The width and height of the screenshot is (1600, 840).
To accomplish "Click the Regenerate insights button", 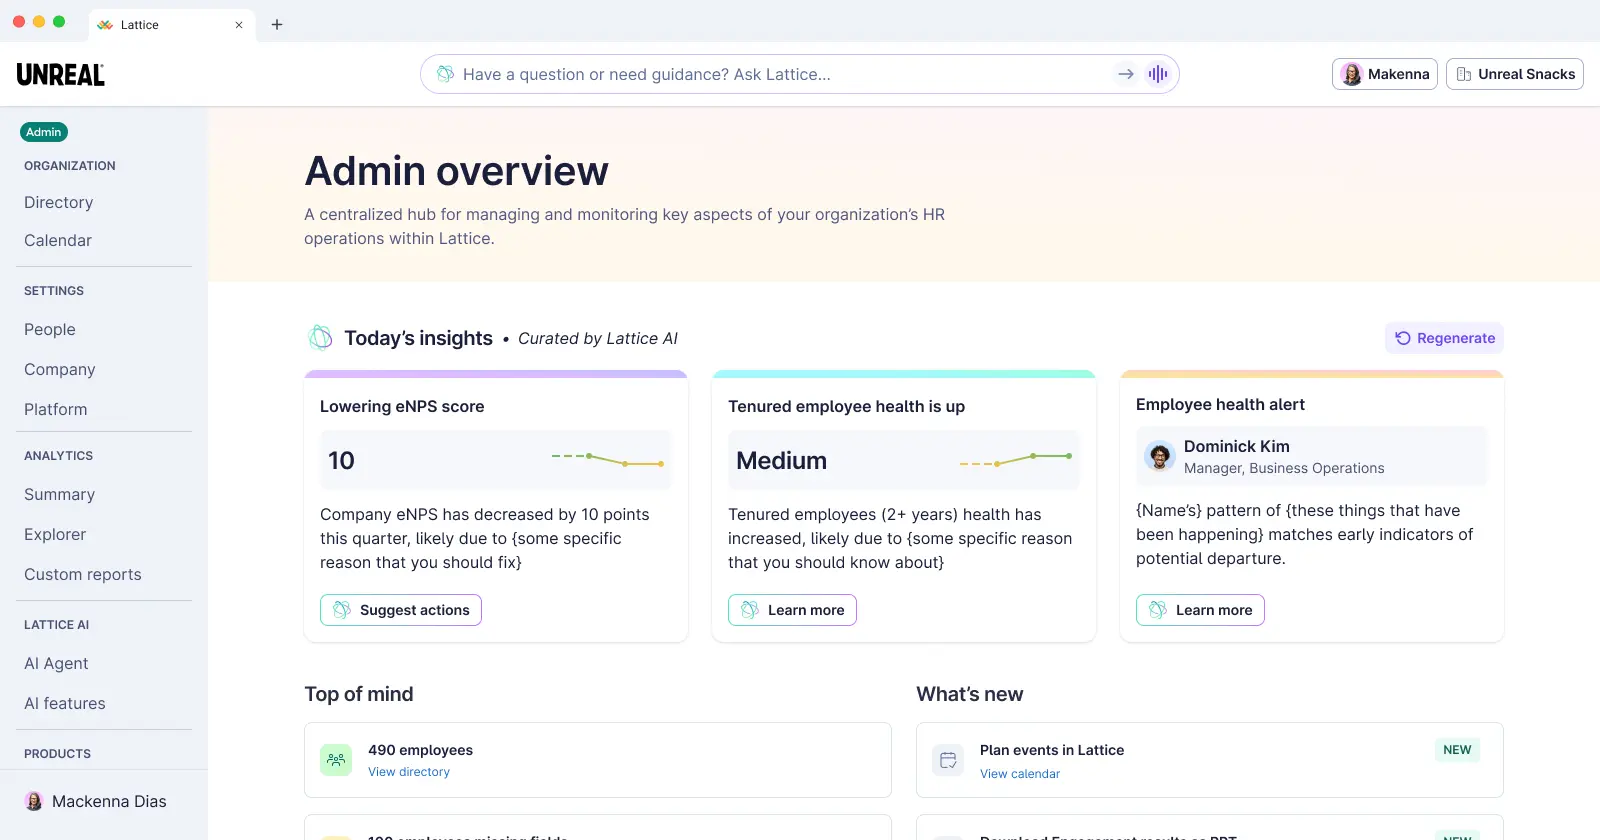I will (1444, 338).
